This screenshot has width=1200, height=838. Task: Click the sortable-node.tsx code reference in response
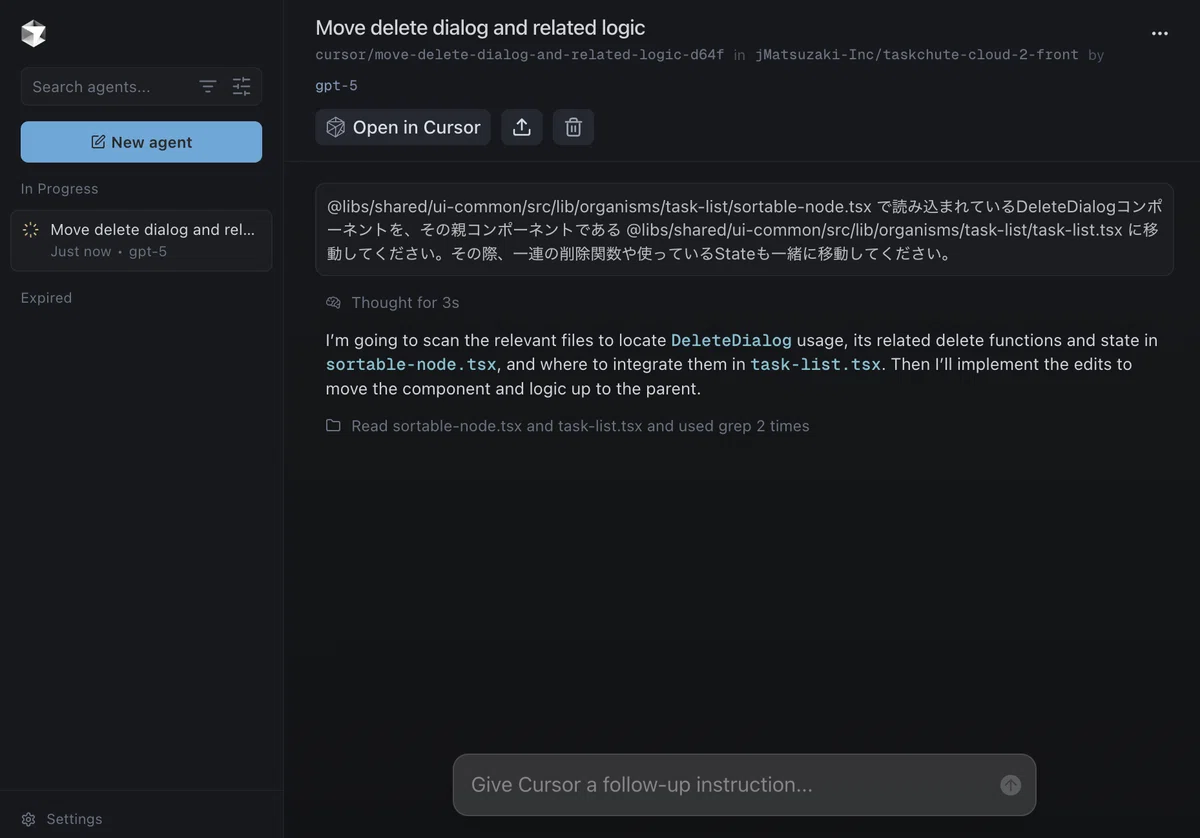pos(411,365)
